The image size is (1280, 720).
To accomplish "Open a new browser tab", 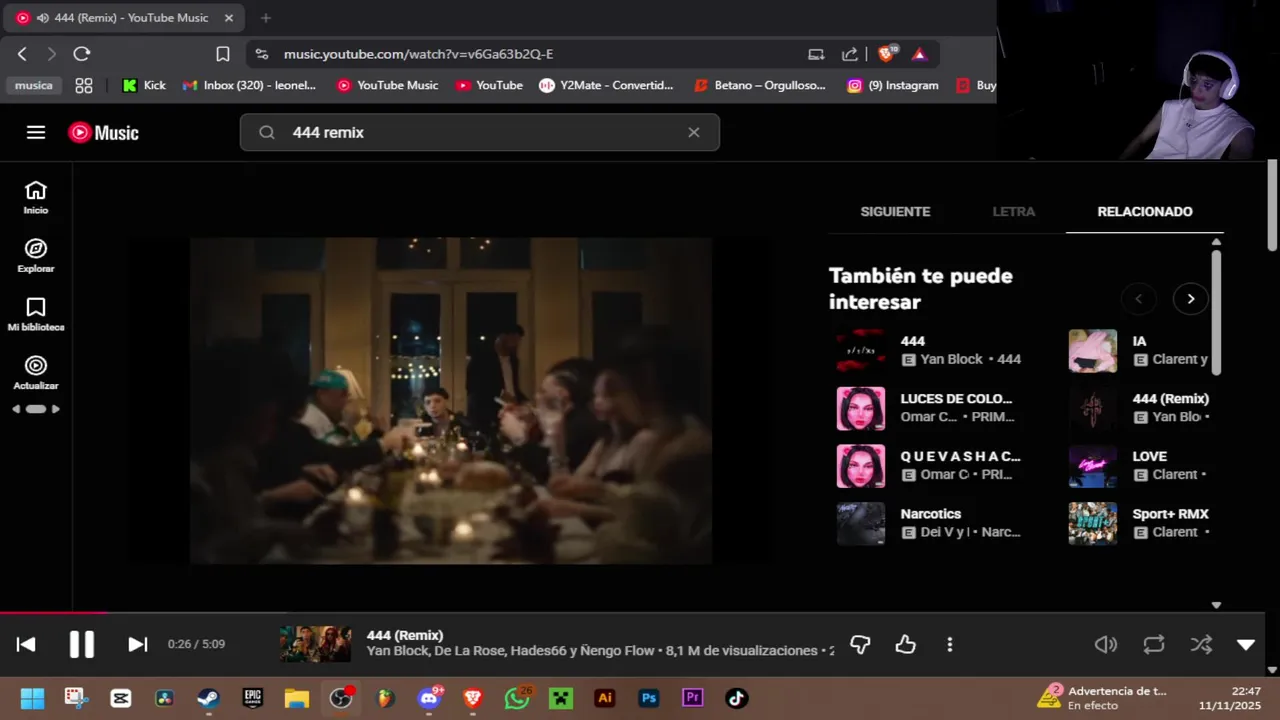I will coord(265,18).
